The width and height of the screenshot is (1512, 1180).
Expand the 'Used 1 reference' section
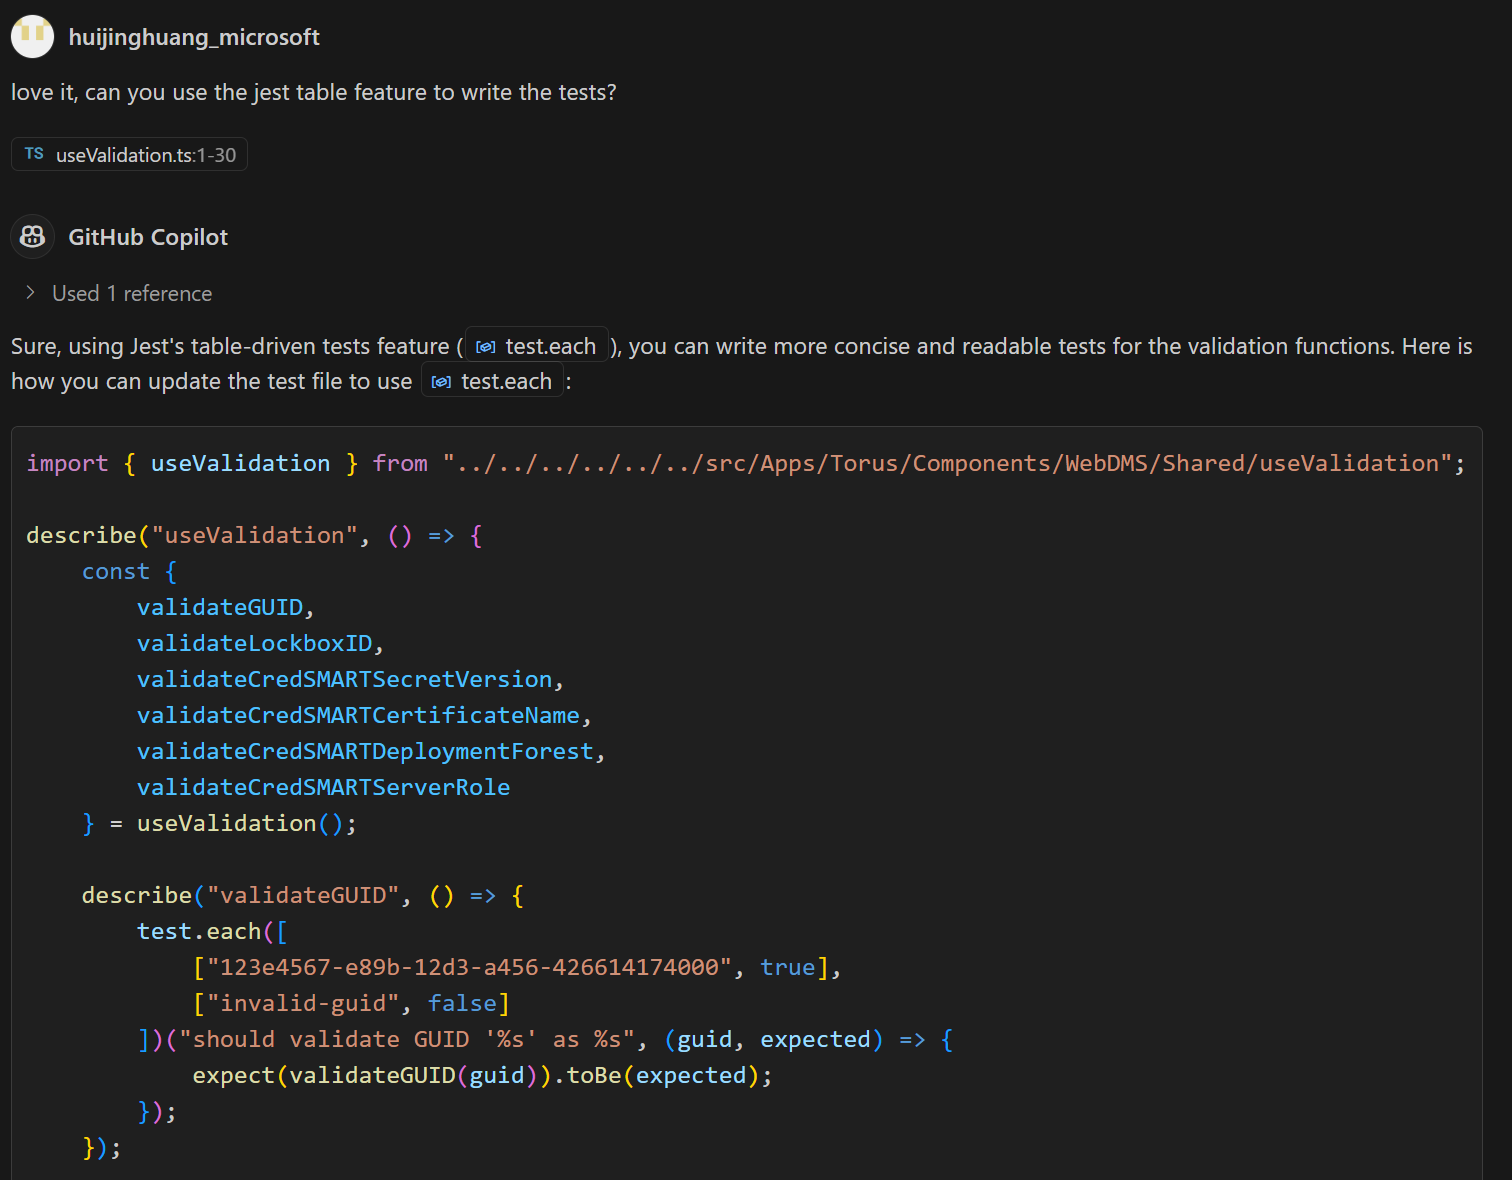[x=118, y=293]
